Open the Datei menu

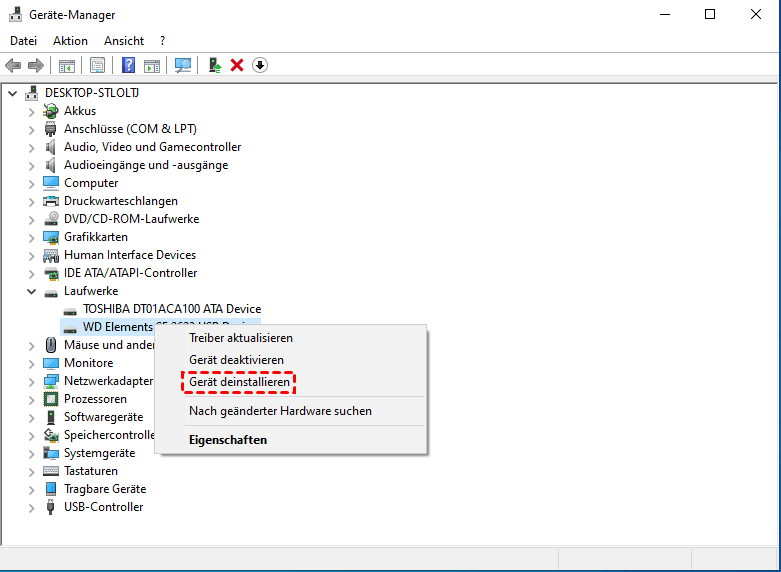23,41
